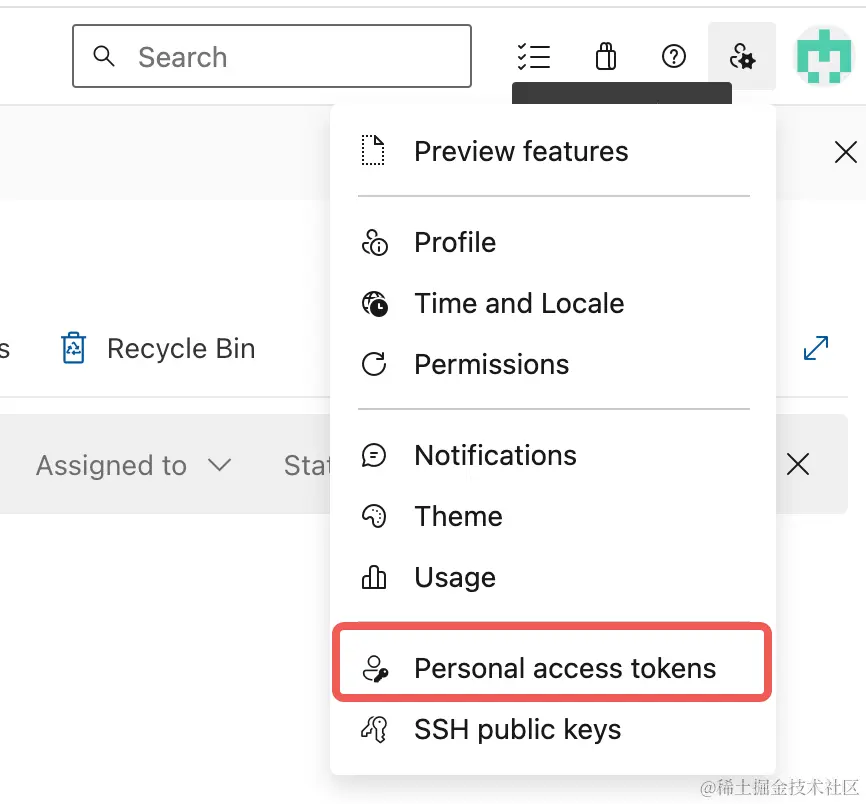Focus the Search input field
This screenshot has height=804, width=866.
[272, 56]
